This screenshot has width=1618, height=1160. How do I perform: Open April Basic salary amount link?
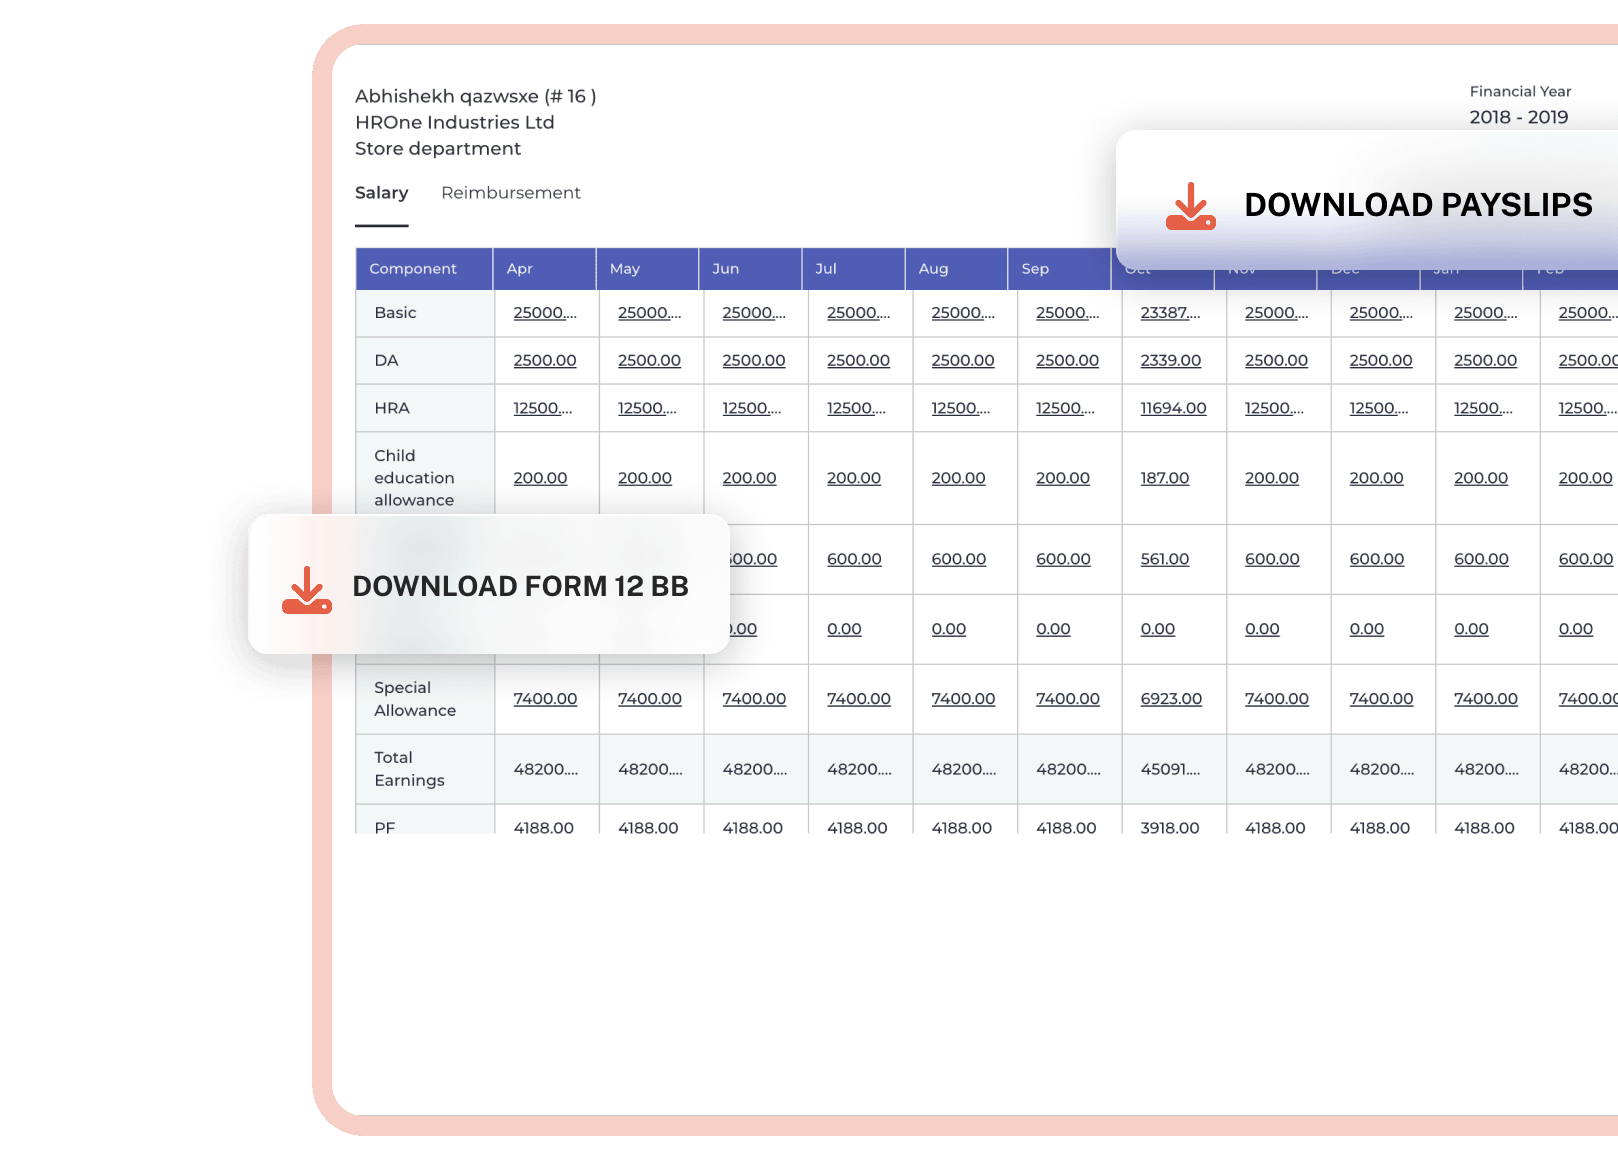point(544,313)
